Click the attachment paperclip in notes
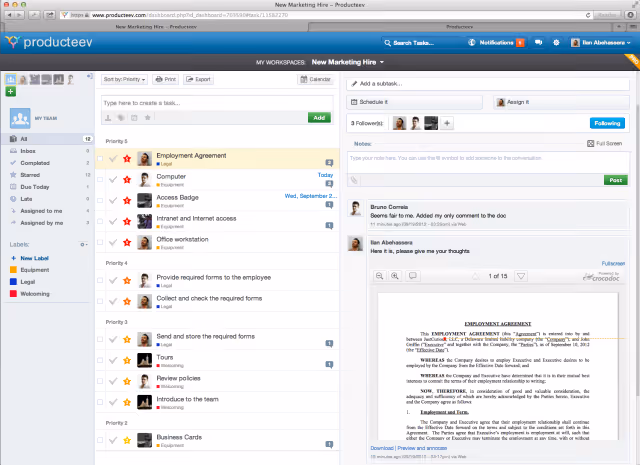Screen dimensions: 640x465 [x=354, y=180]
